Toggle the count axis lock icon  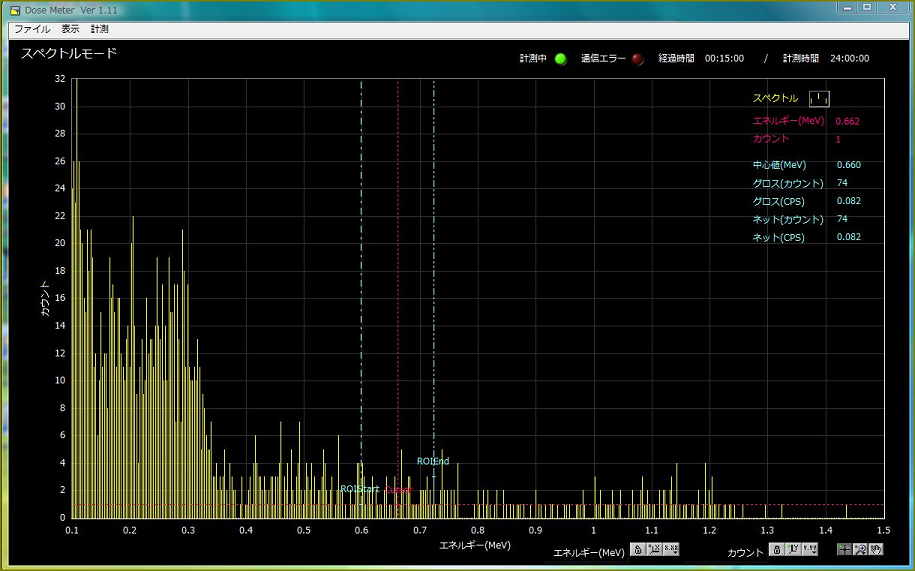point(776,549)
